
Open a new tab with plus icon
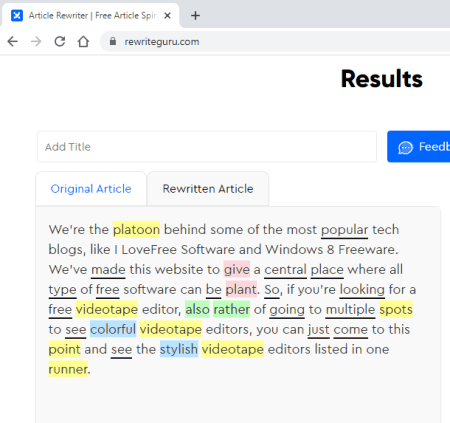pyautogui.click(x=195, y=15)
